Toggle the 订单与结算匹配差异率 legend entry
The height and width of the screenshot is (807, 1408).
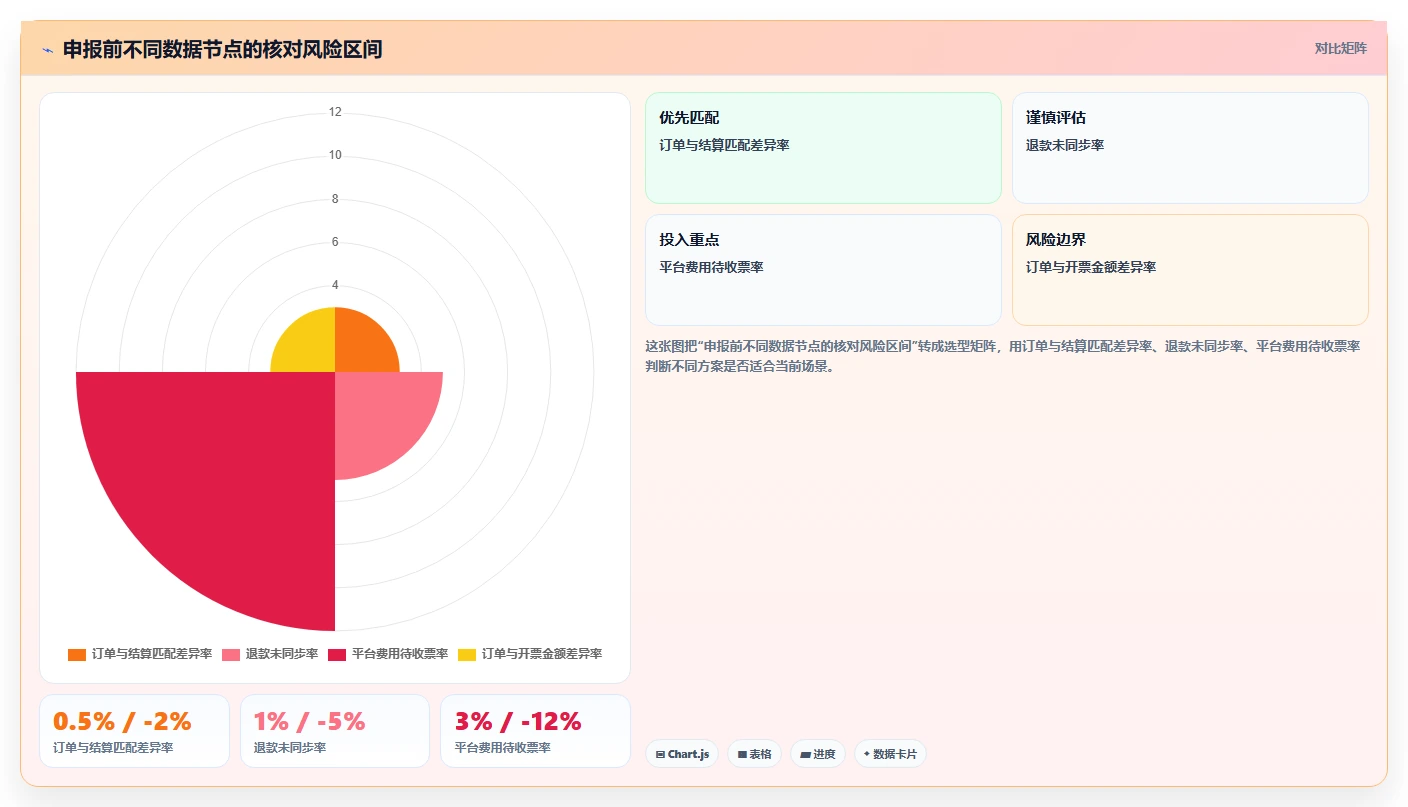pyautogui.click(x=140, y=654)
